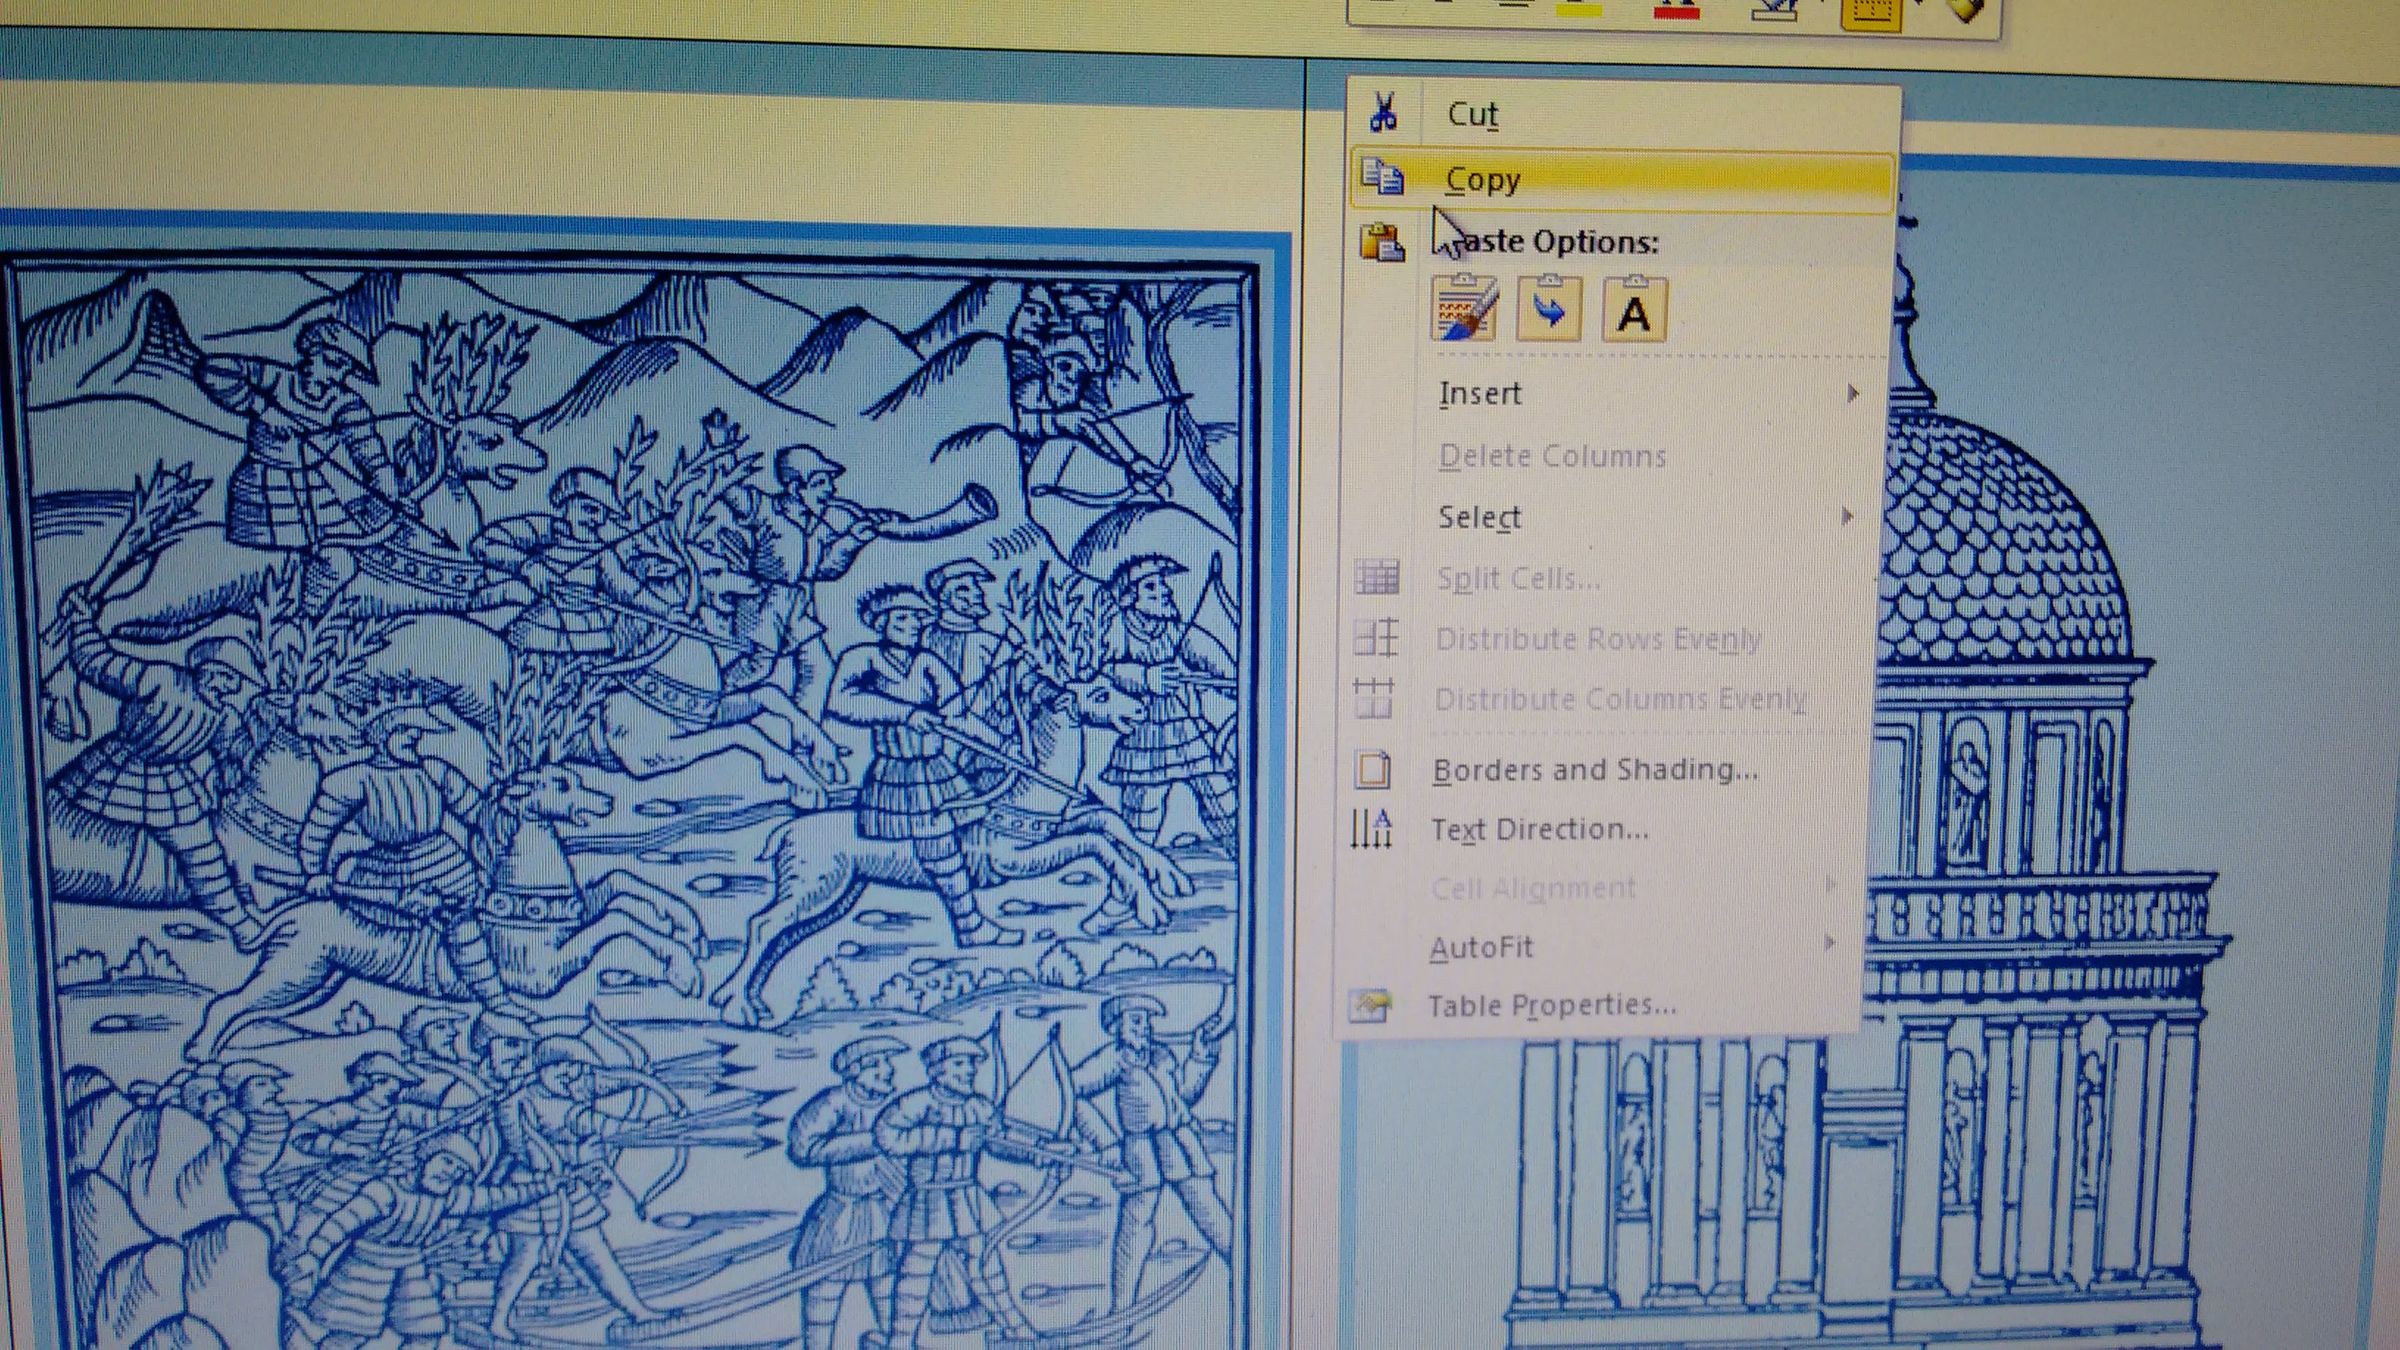
Task: Click the Borders and Shading icon
Action: 1372,769
